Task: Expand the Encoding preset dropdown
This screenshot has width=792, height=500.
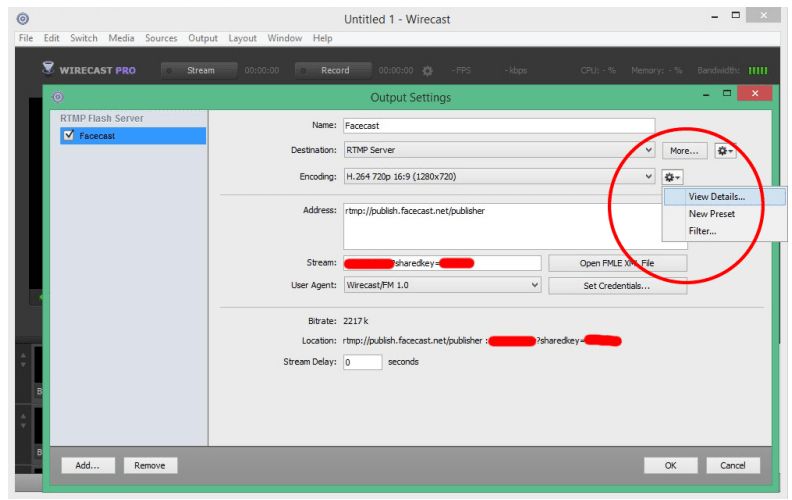Action: coord(499,177)
